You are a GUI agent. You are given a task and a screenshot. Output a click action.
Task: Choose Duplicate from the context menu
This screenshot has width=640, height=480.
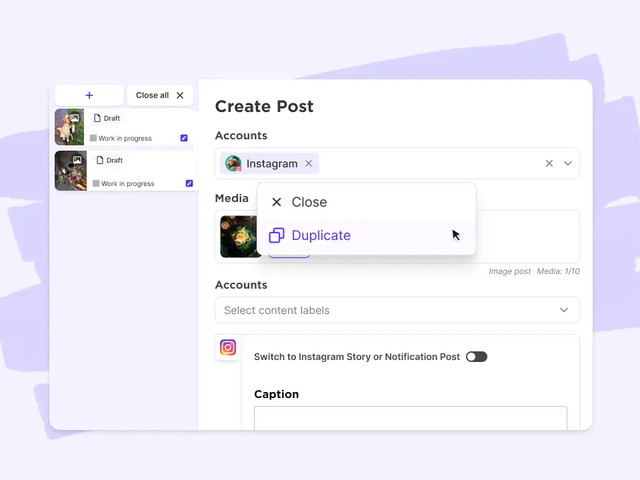[366, 236]
